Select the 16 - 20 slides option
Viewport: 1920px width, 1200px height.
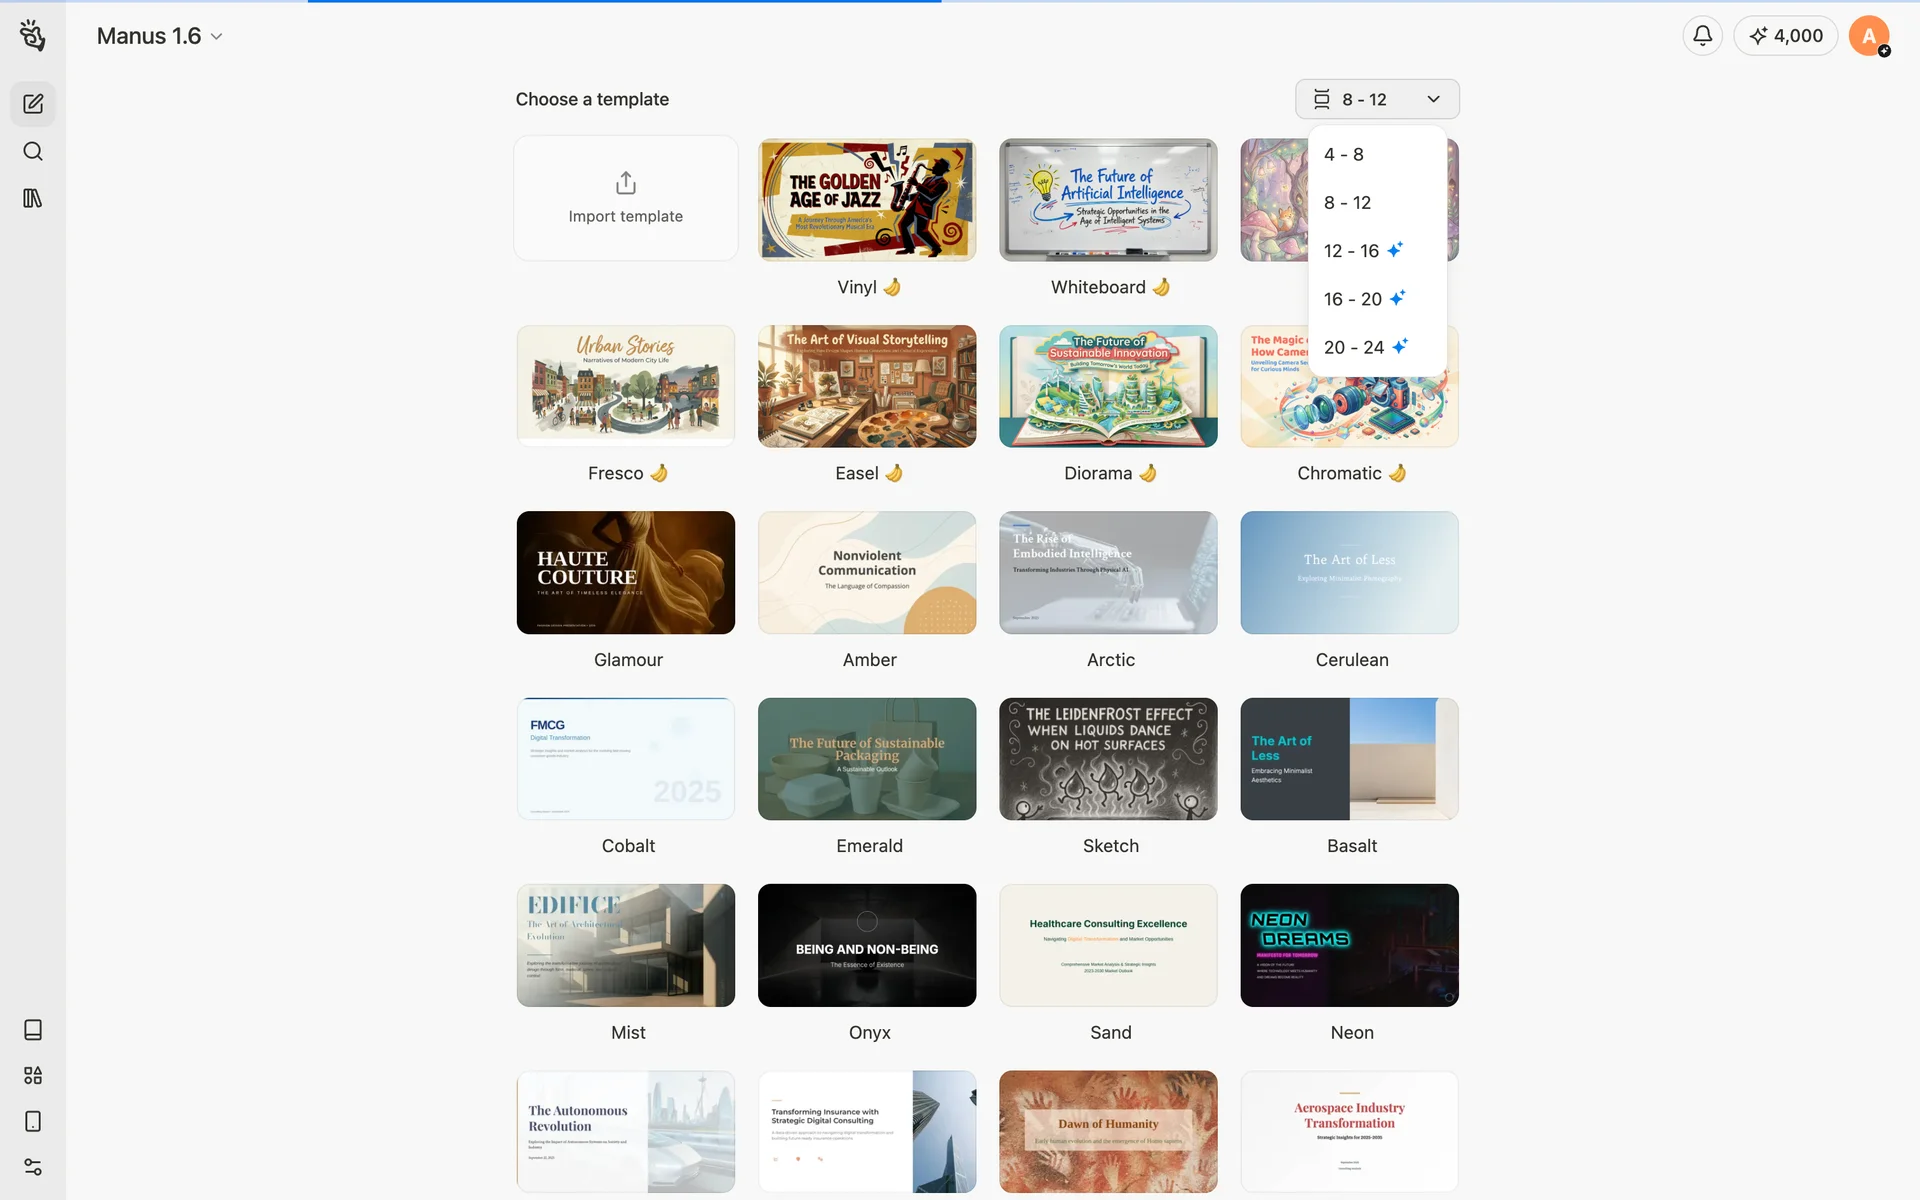click(1353, 299)
